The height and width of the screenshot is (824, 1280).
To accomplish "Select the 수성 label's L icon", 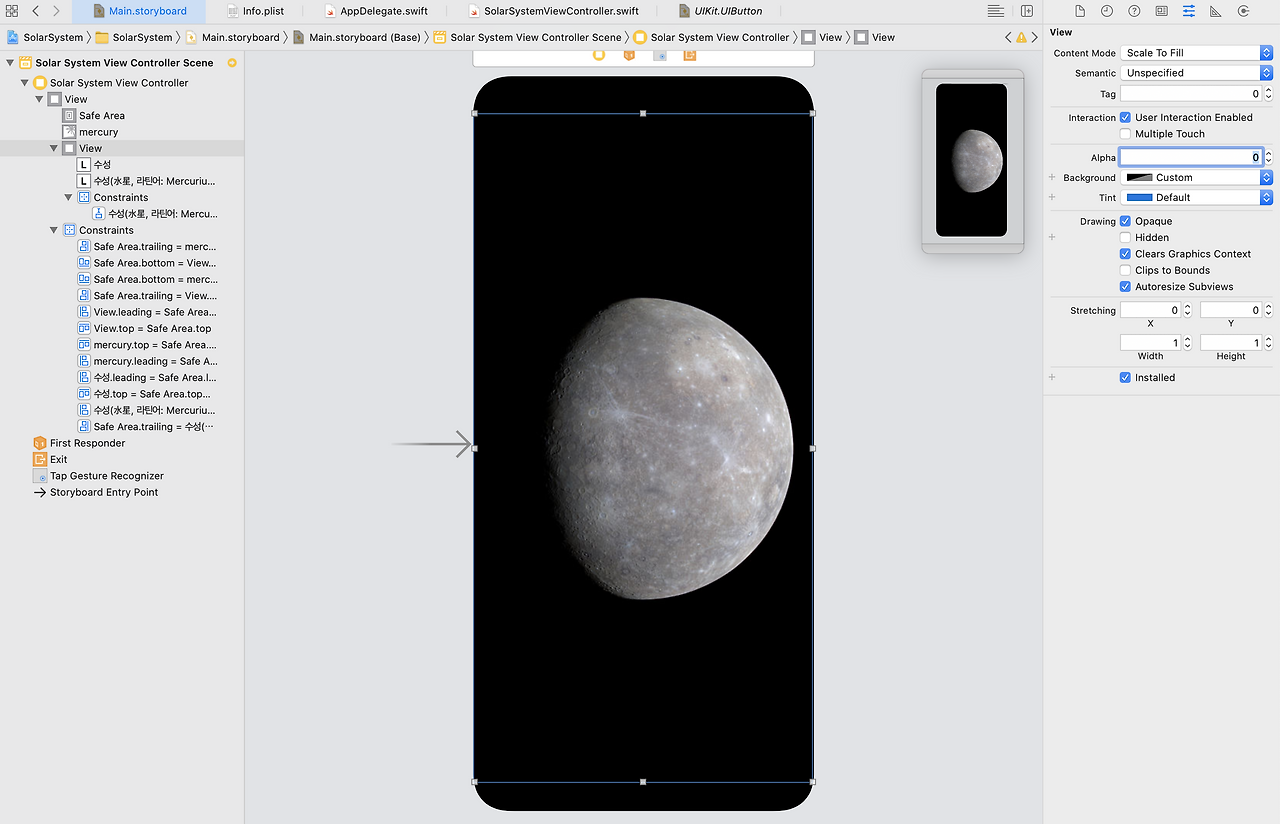I will point(84,164).
